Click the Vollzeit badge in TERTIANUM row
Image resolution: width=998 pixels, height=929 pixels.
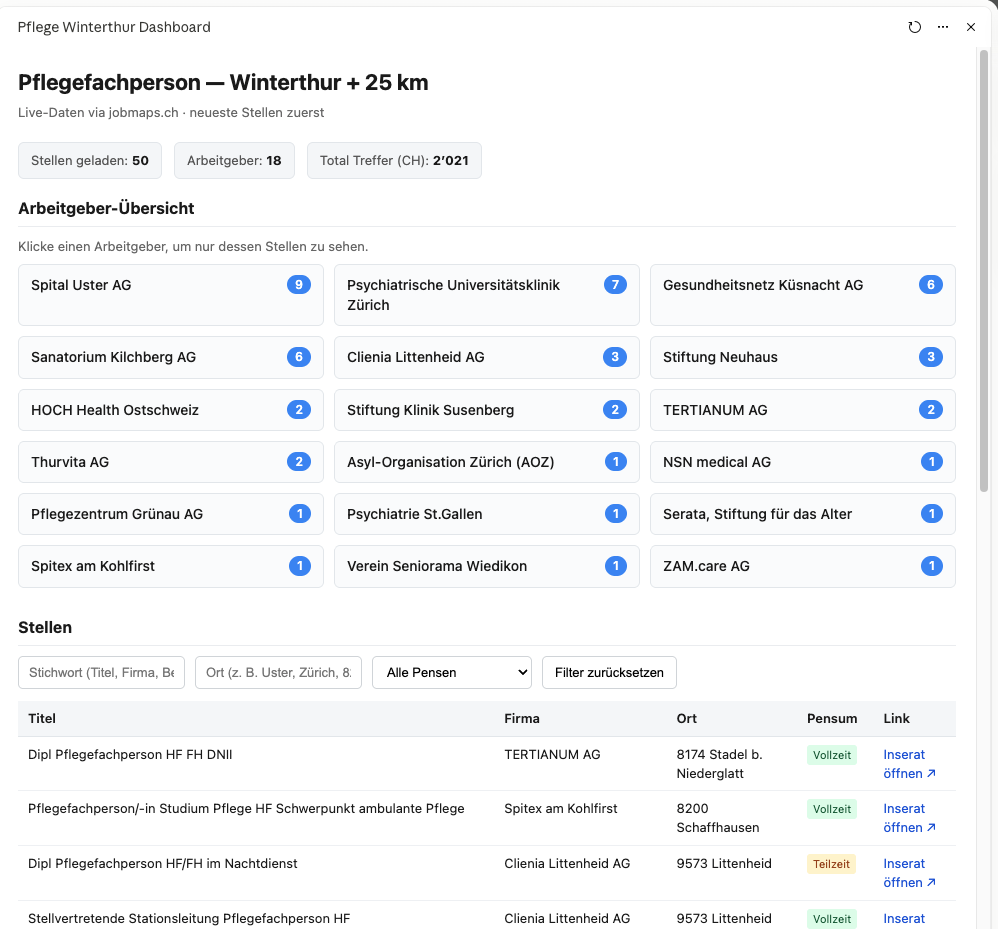coord(832,755)
